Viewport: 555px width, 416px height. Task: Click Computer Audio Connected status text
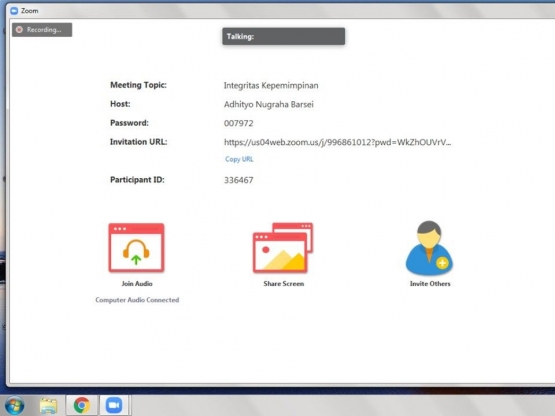point(137,300)
